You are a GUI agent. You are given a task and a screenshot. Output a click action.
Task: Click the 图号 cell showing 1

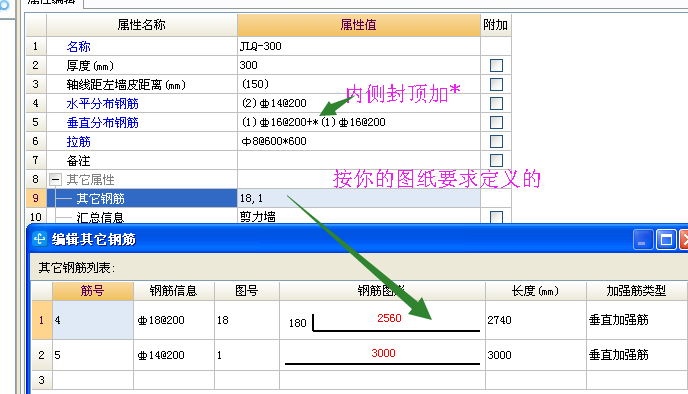click(247, 355)
